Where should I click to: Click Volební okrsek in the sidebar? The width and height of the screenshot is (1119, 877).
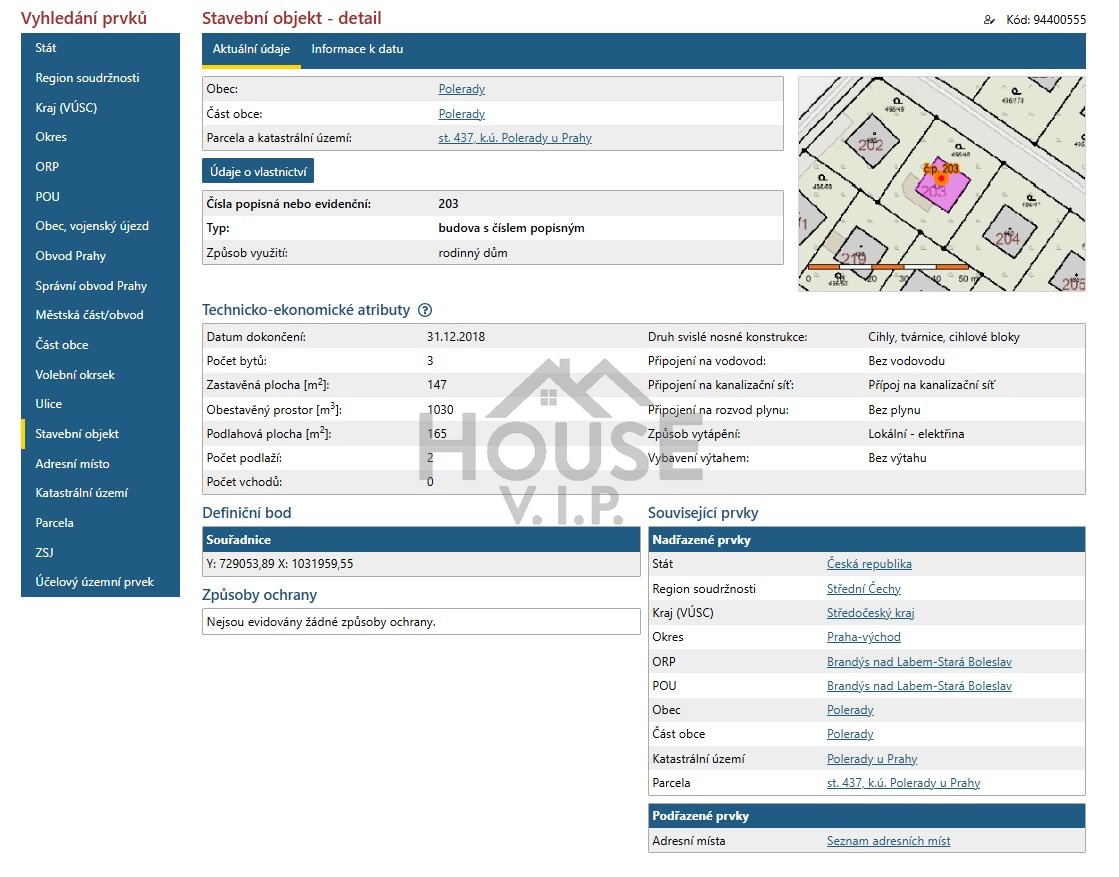[x=75, y=375]
